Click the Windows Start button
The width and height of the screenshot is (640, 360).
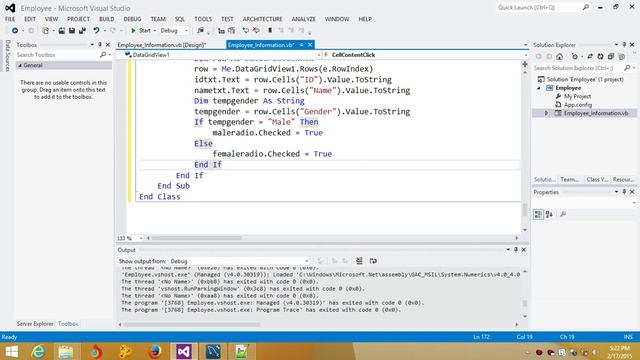[11, 351]
